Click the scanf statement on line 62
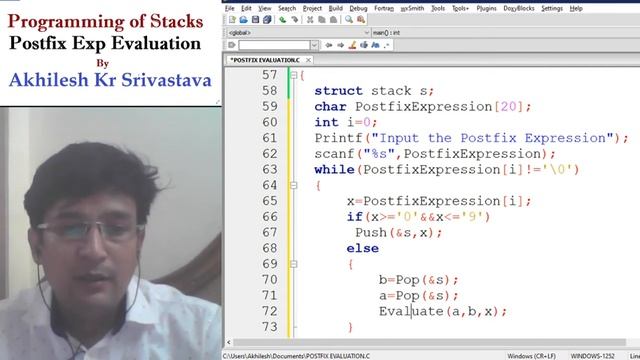Screen dimensions: 640x360 tap(435, 154)
